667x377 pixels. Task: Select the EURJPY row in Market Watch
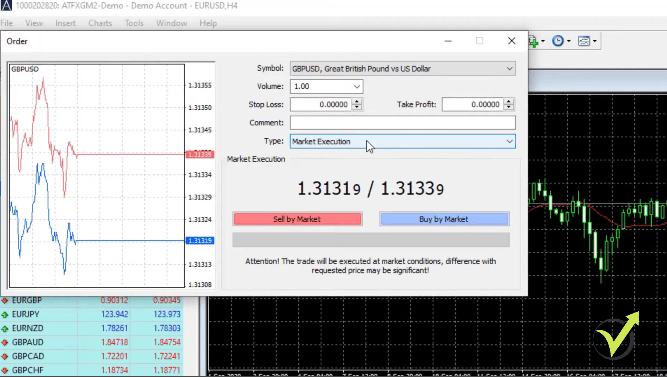(x=91, y=315)
